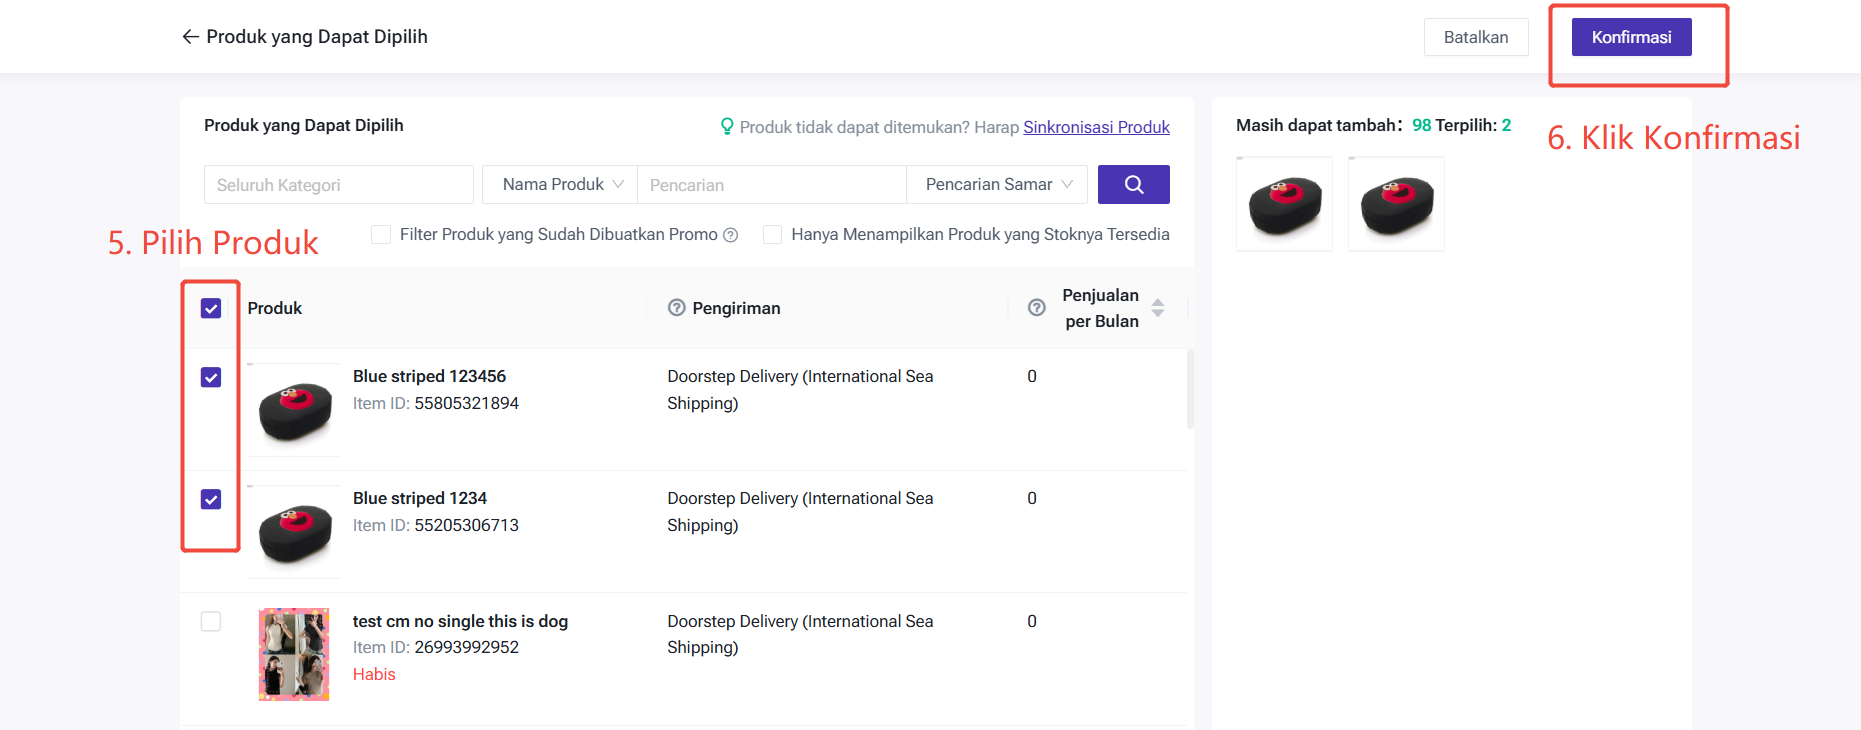
Task: Click sort arrows for Penjualan per Bulan
Action: 1158,308
